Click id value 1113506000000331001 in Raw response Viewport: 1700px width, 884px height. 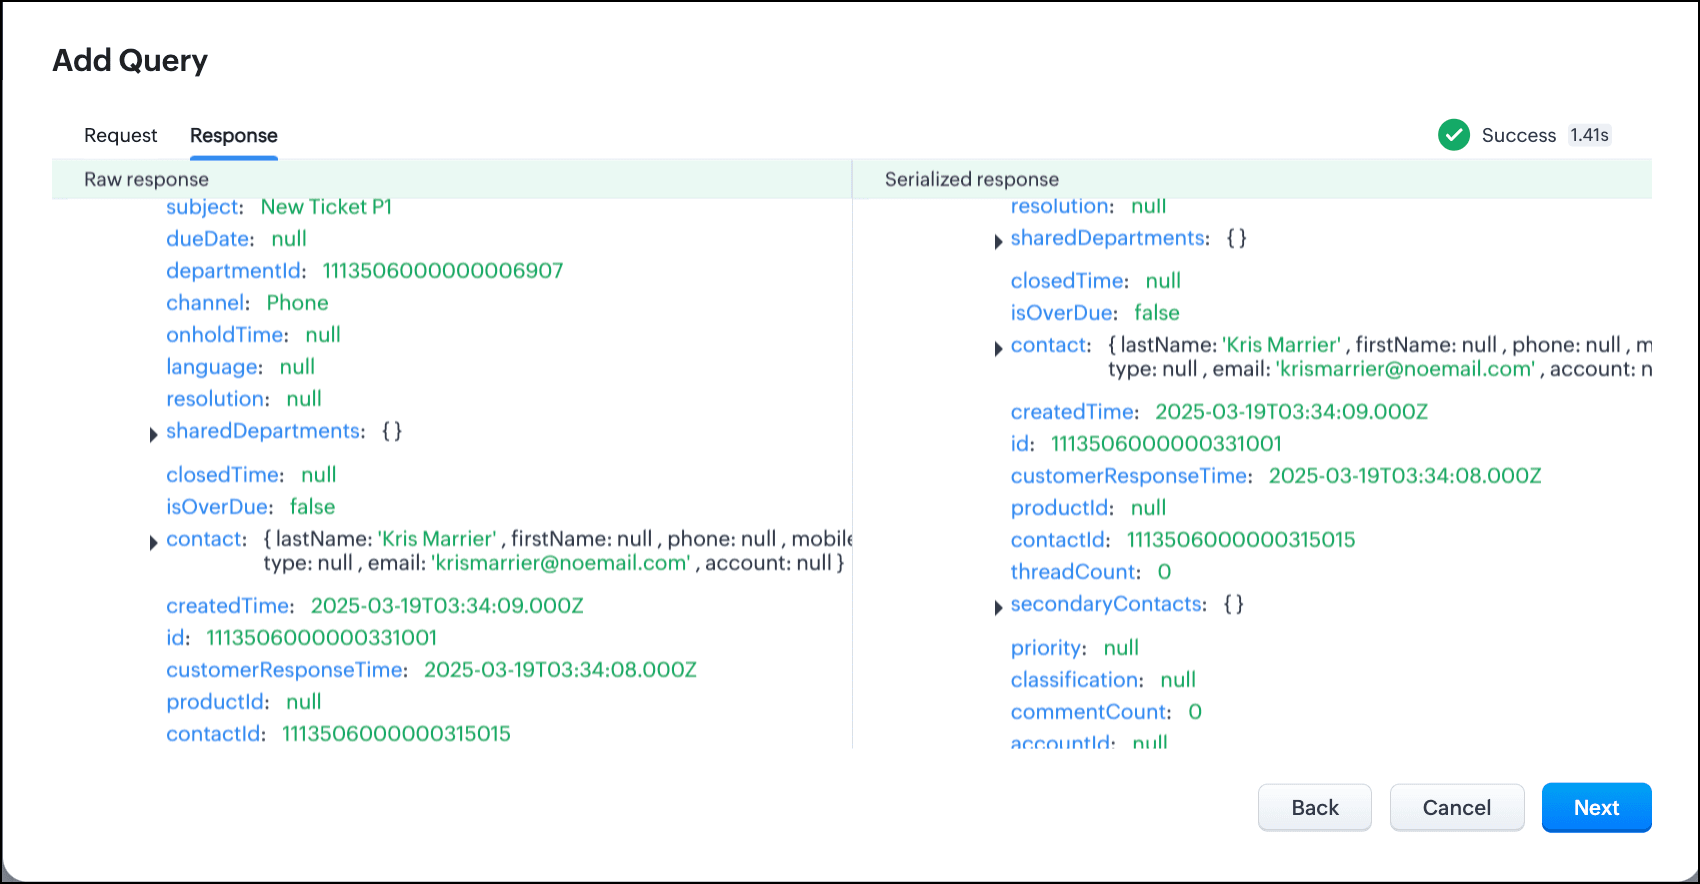click(x=321, y=638)
